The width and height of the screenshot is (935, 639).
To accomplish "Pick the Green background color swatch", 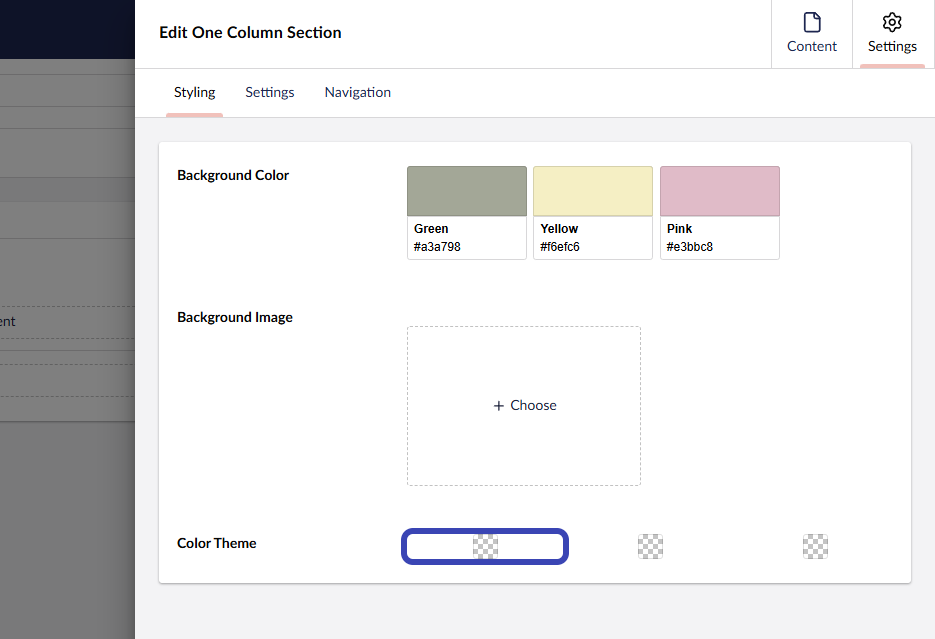I will (x=466, y=191).
